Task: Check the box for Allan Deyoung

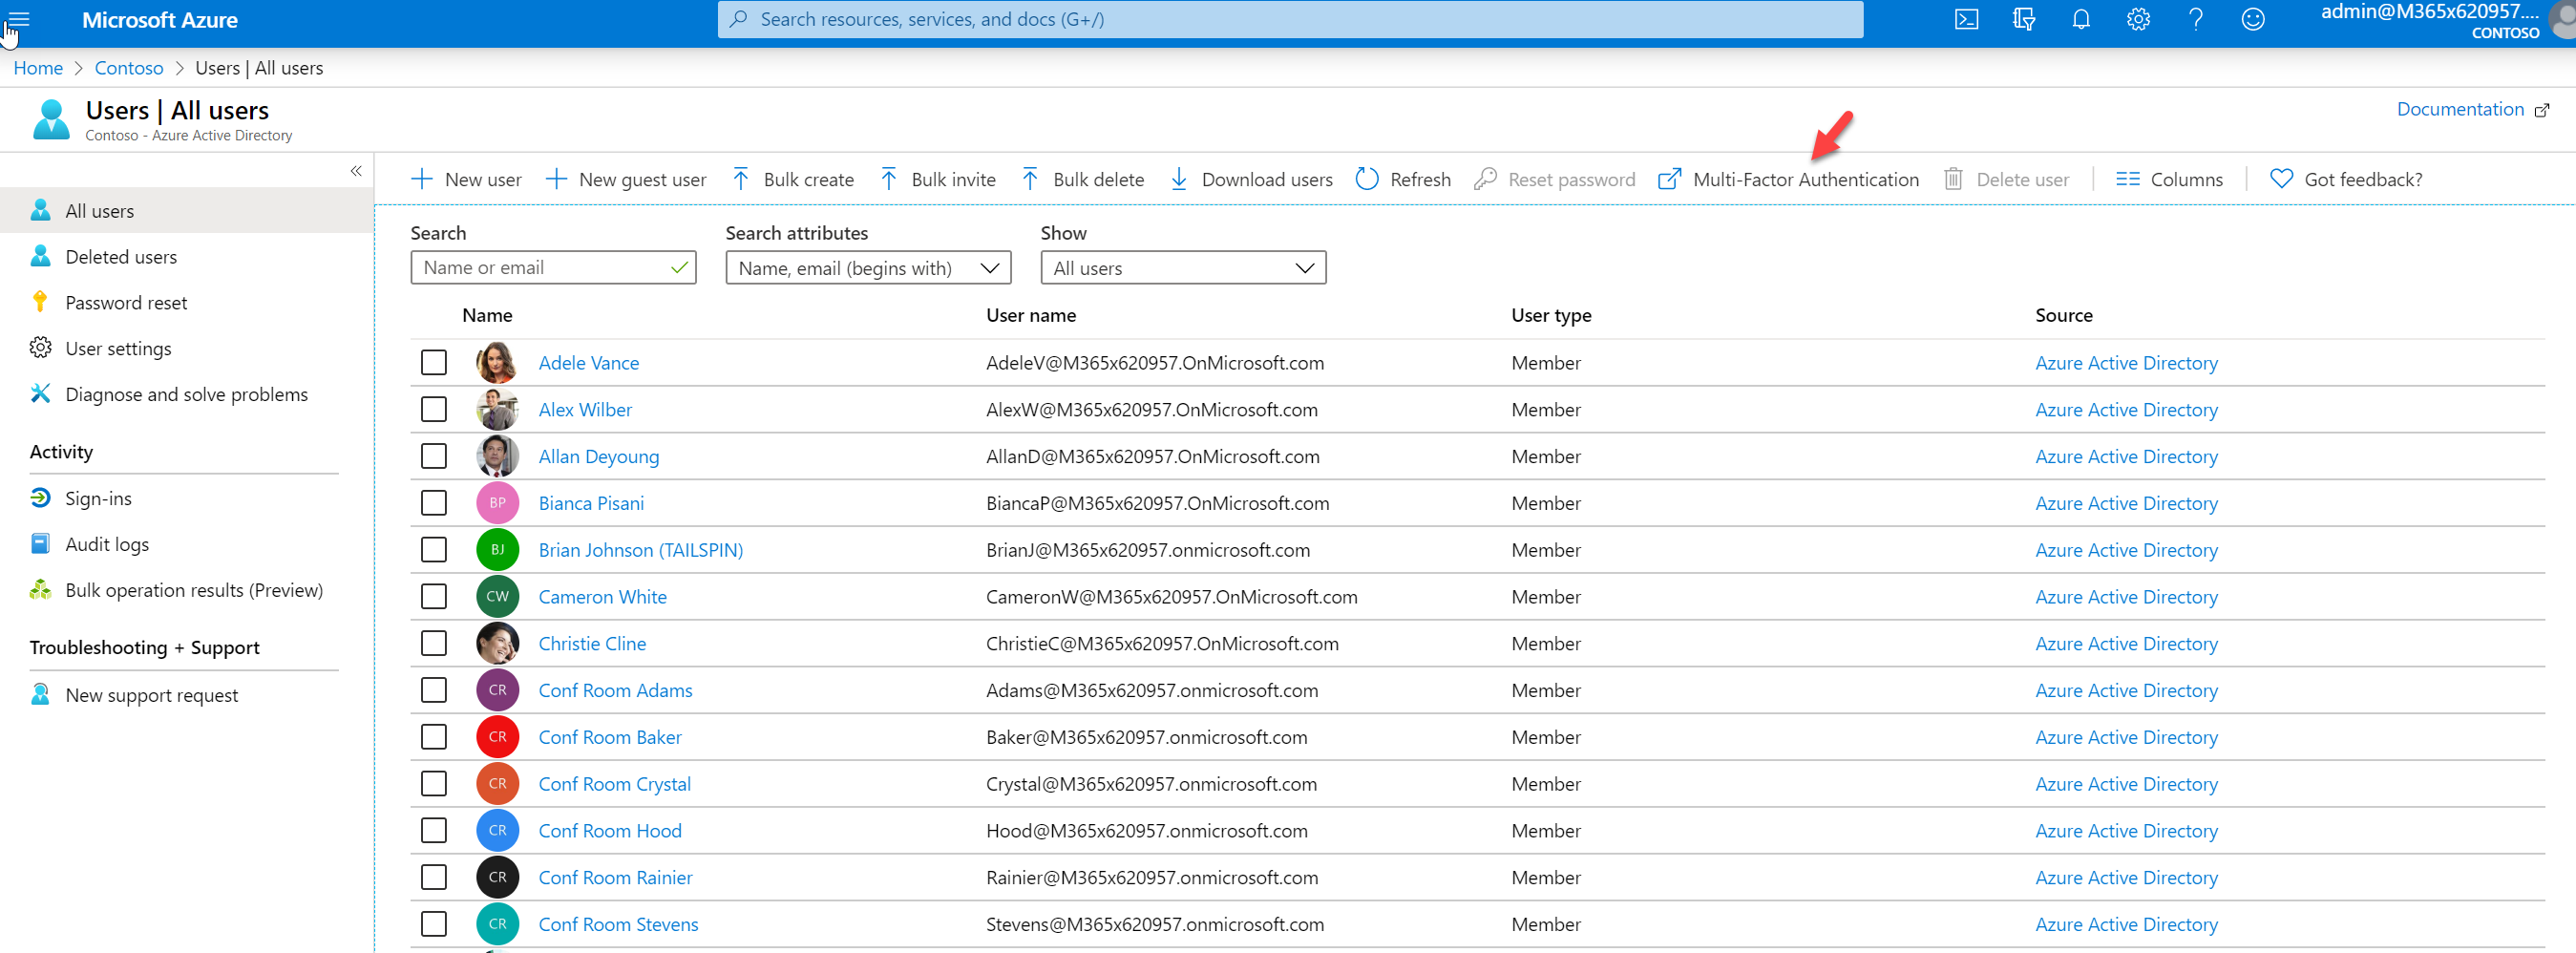Action: 434,456
